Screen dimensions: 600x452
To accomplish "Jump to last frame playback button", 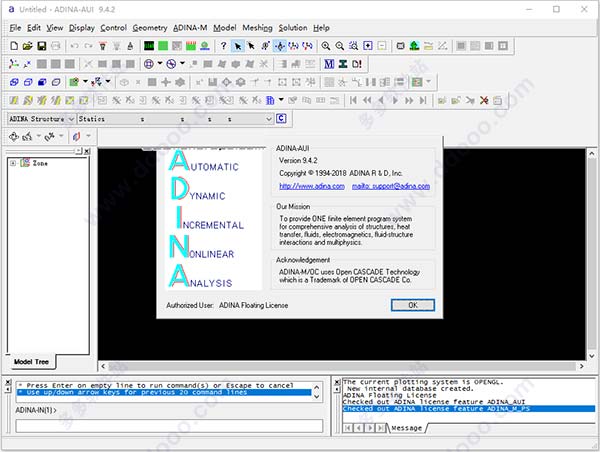I will [423, 100].
